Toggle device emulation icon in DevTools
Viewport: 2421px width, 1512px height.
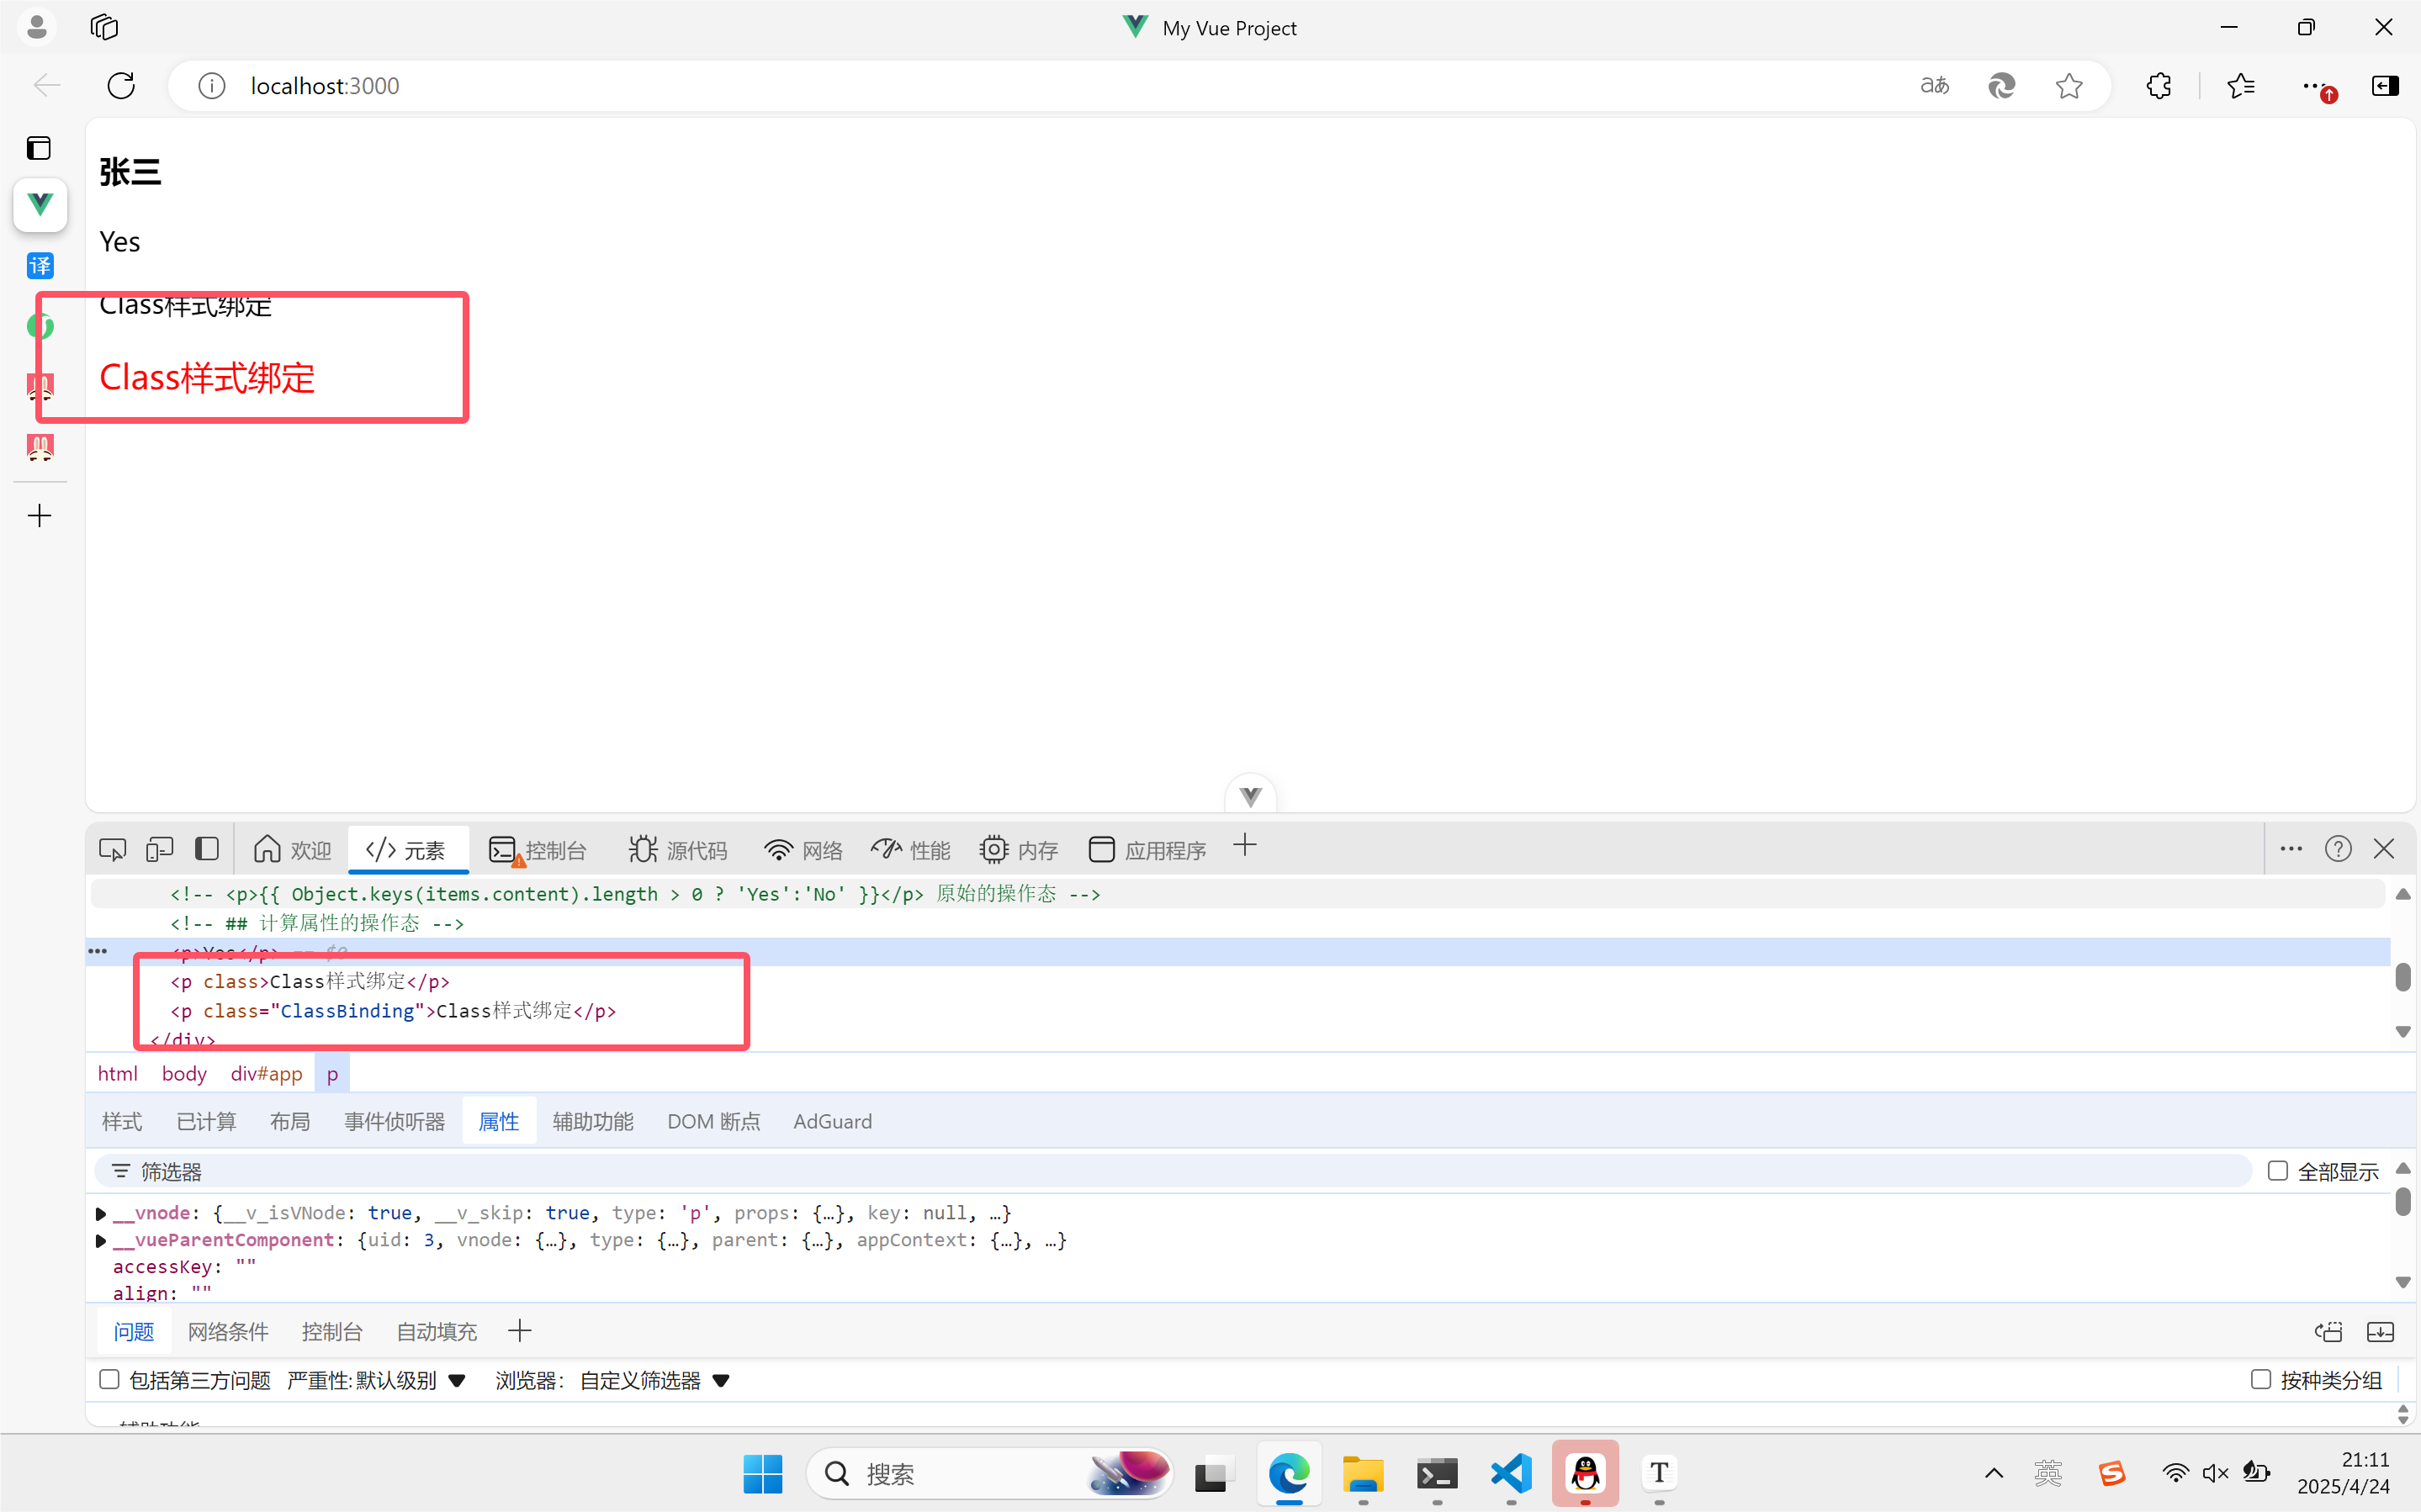pos(159,850)
